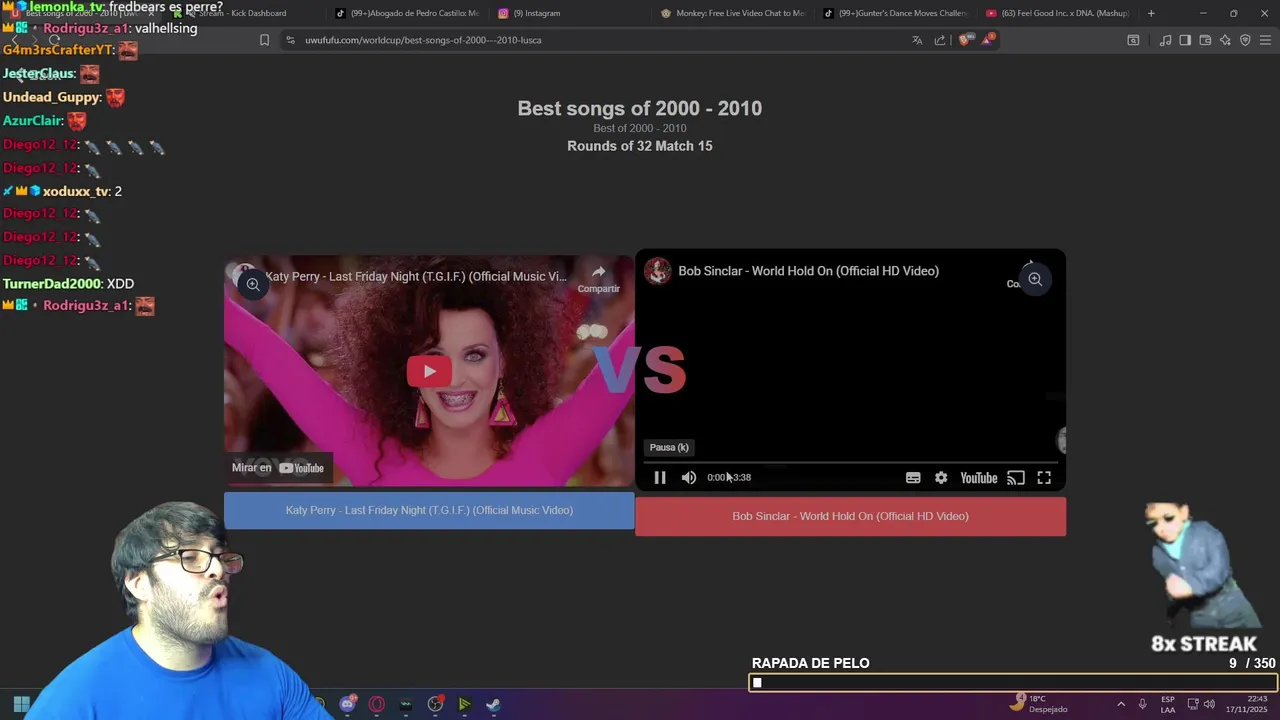The width and height of the screenshot is (1280, 720).
Task: Open a new browser tab
Action: 1151,13
